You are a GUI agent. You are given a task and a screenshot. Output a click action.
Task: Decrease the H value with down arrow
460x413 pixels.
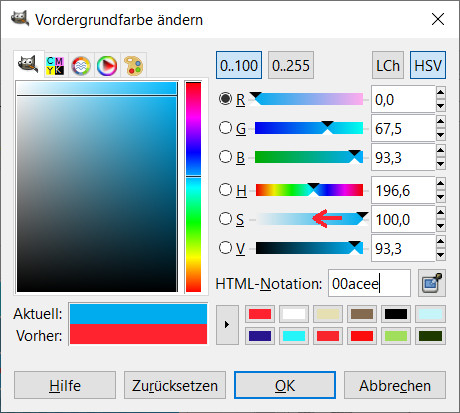[x=441, y=197]
